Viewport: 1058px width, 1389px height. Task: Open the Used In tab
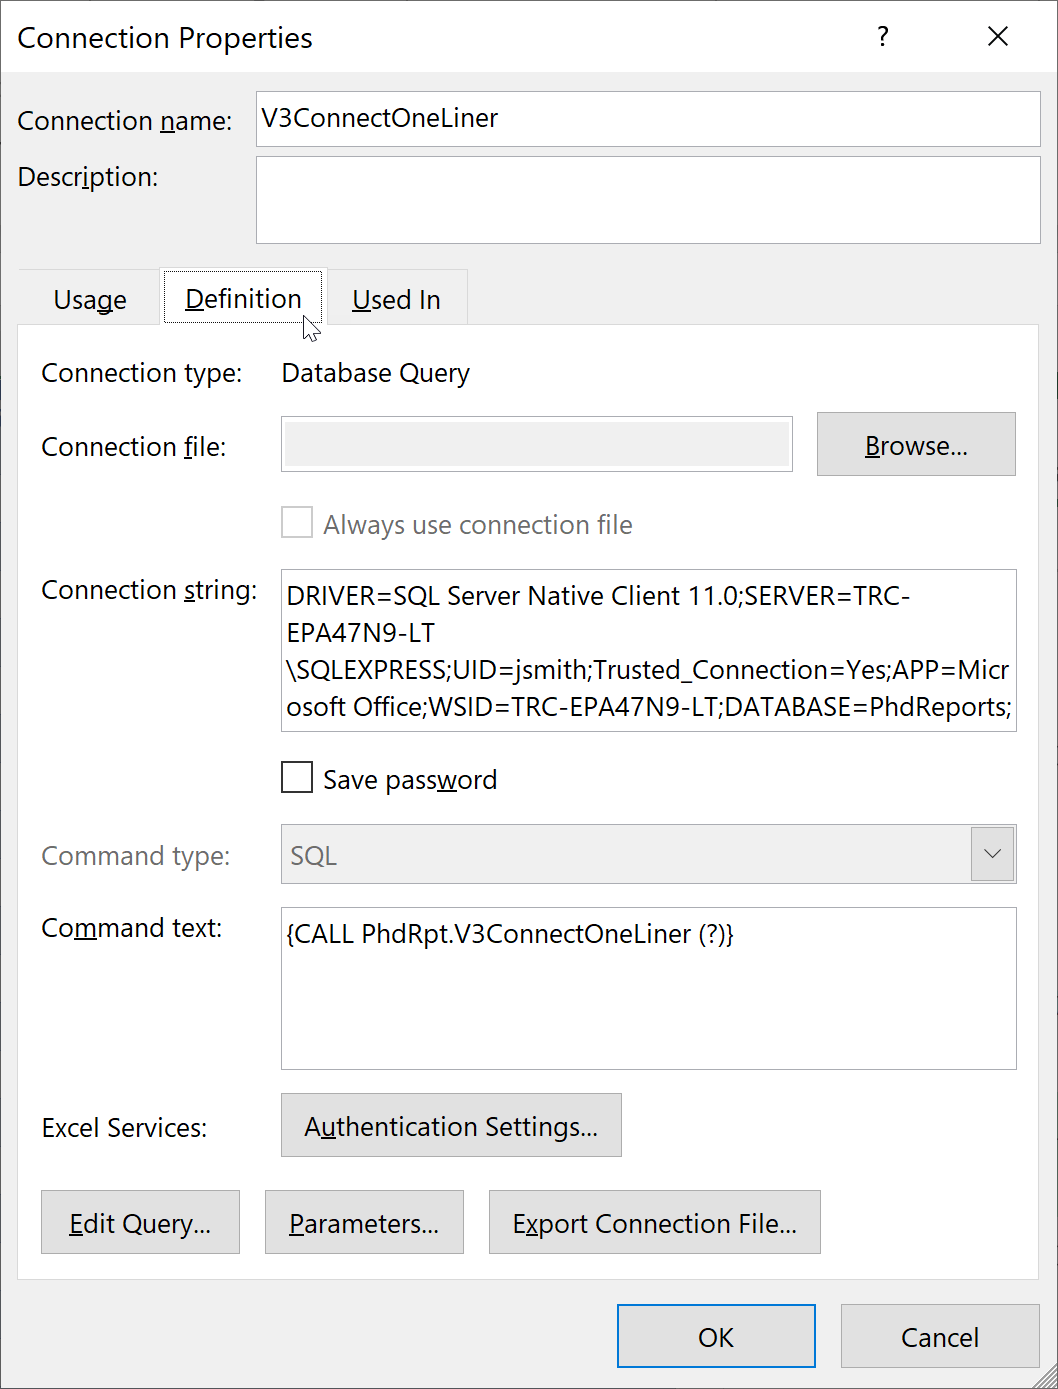[x=396, y=298]
